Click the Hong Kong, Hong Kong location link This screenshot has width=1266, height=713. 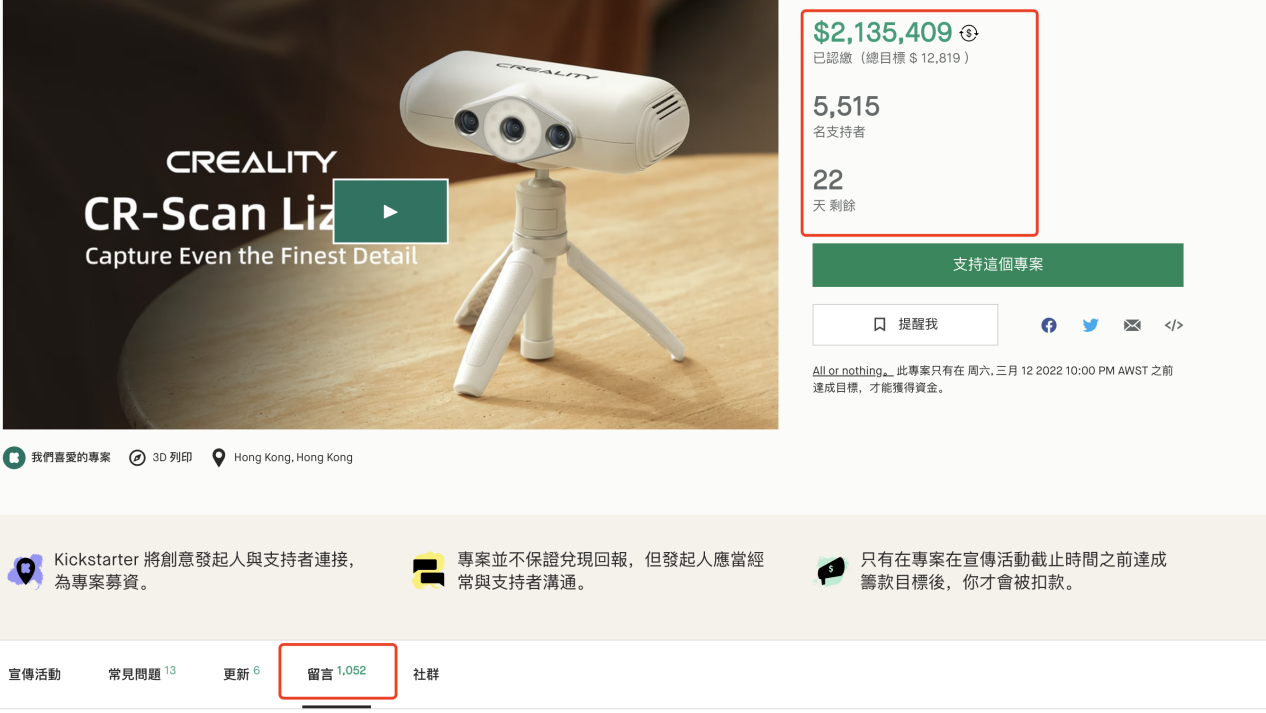(291, 457)
